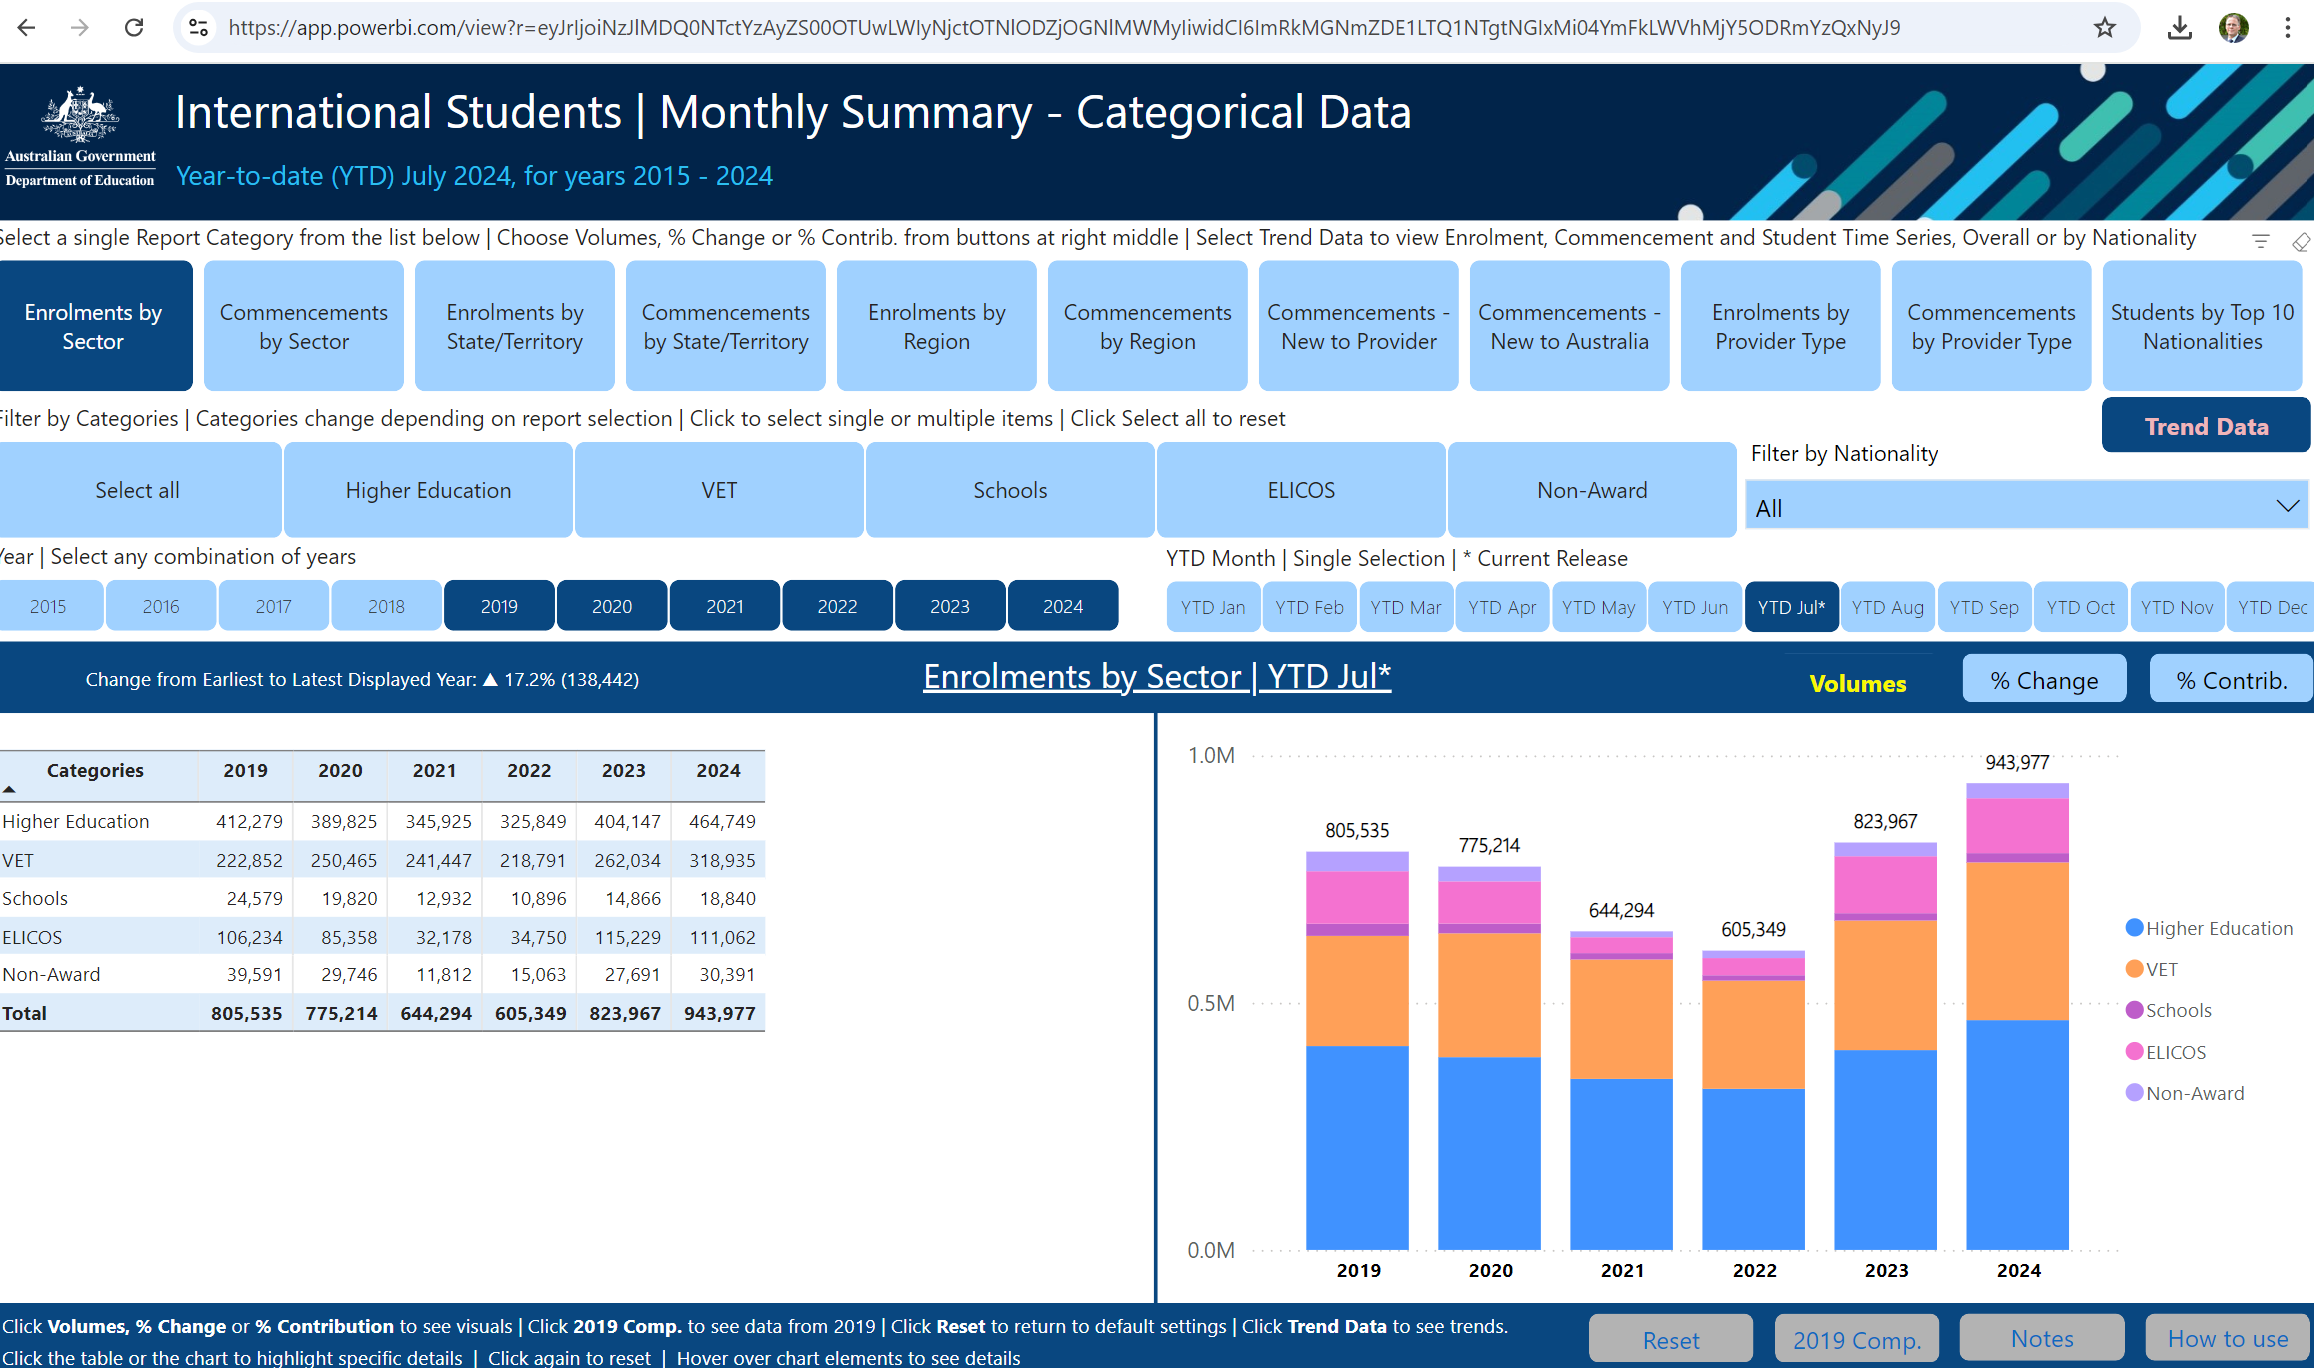Bookmark this page with star icon
The image size is (2314, 1368).
click(x=2105, y=27)
